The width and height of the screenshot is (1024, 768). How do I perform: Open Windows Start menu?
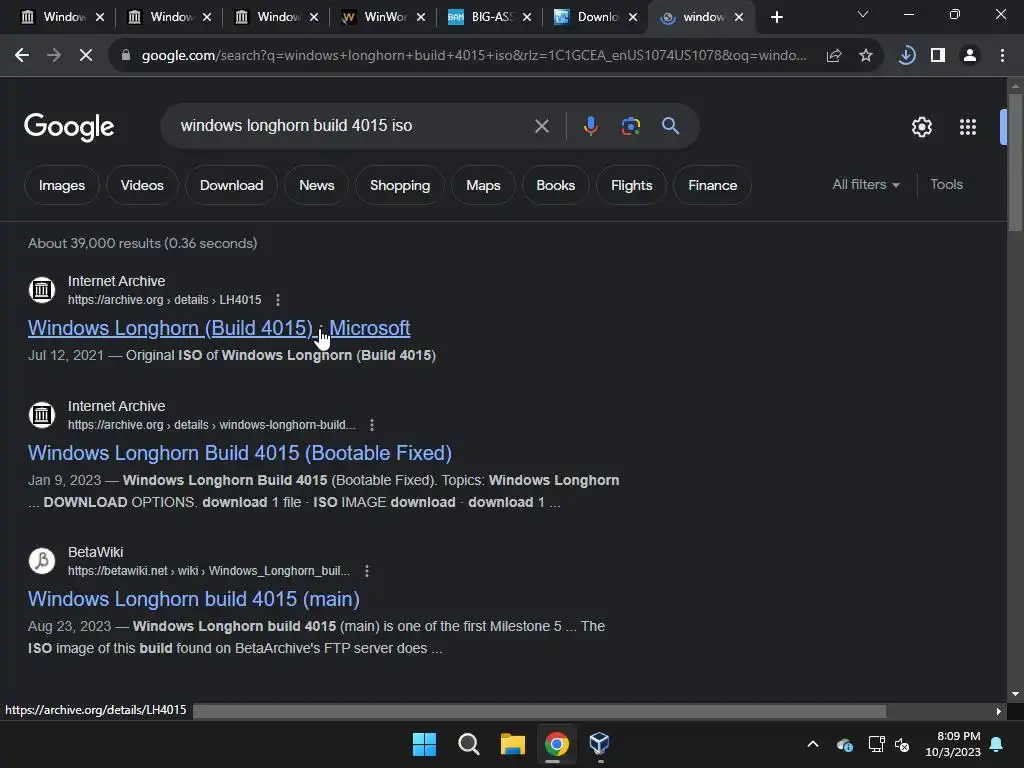pyautogui.click(x=424, y=744)
